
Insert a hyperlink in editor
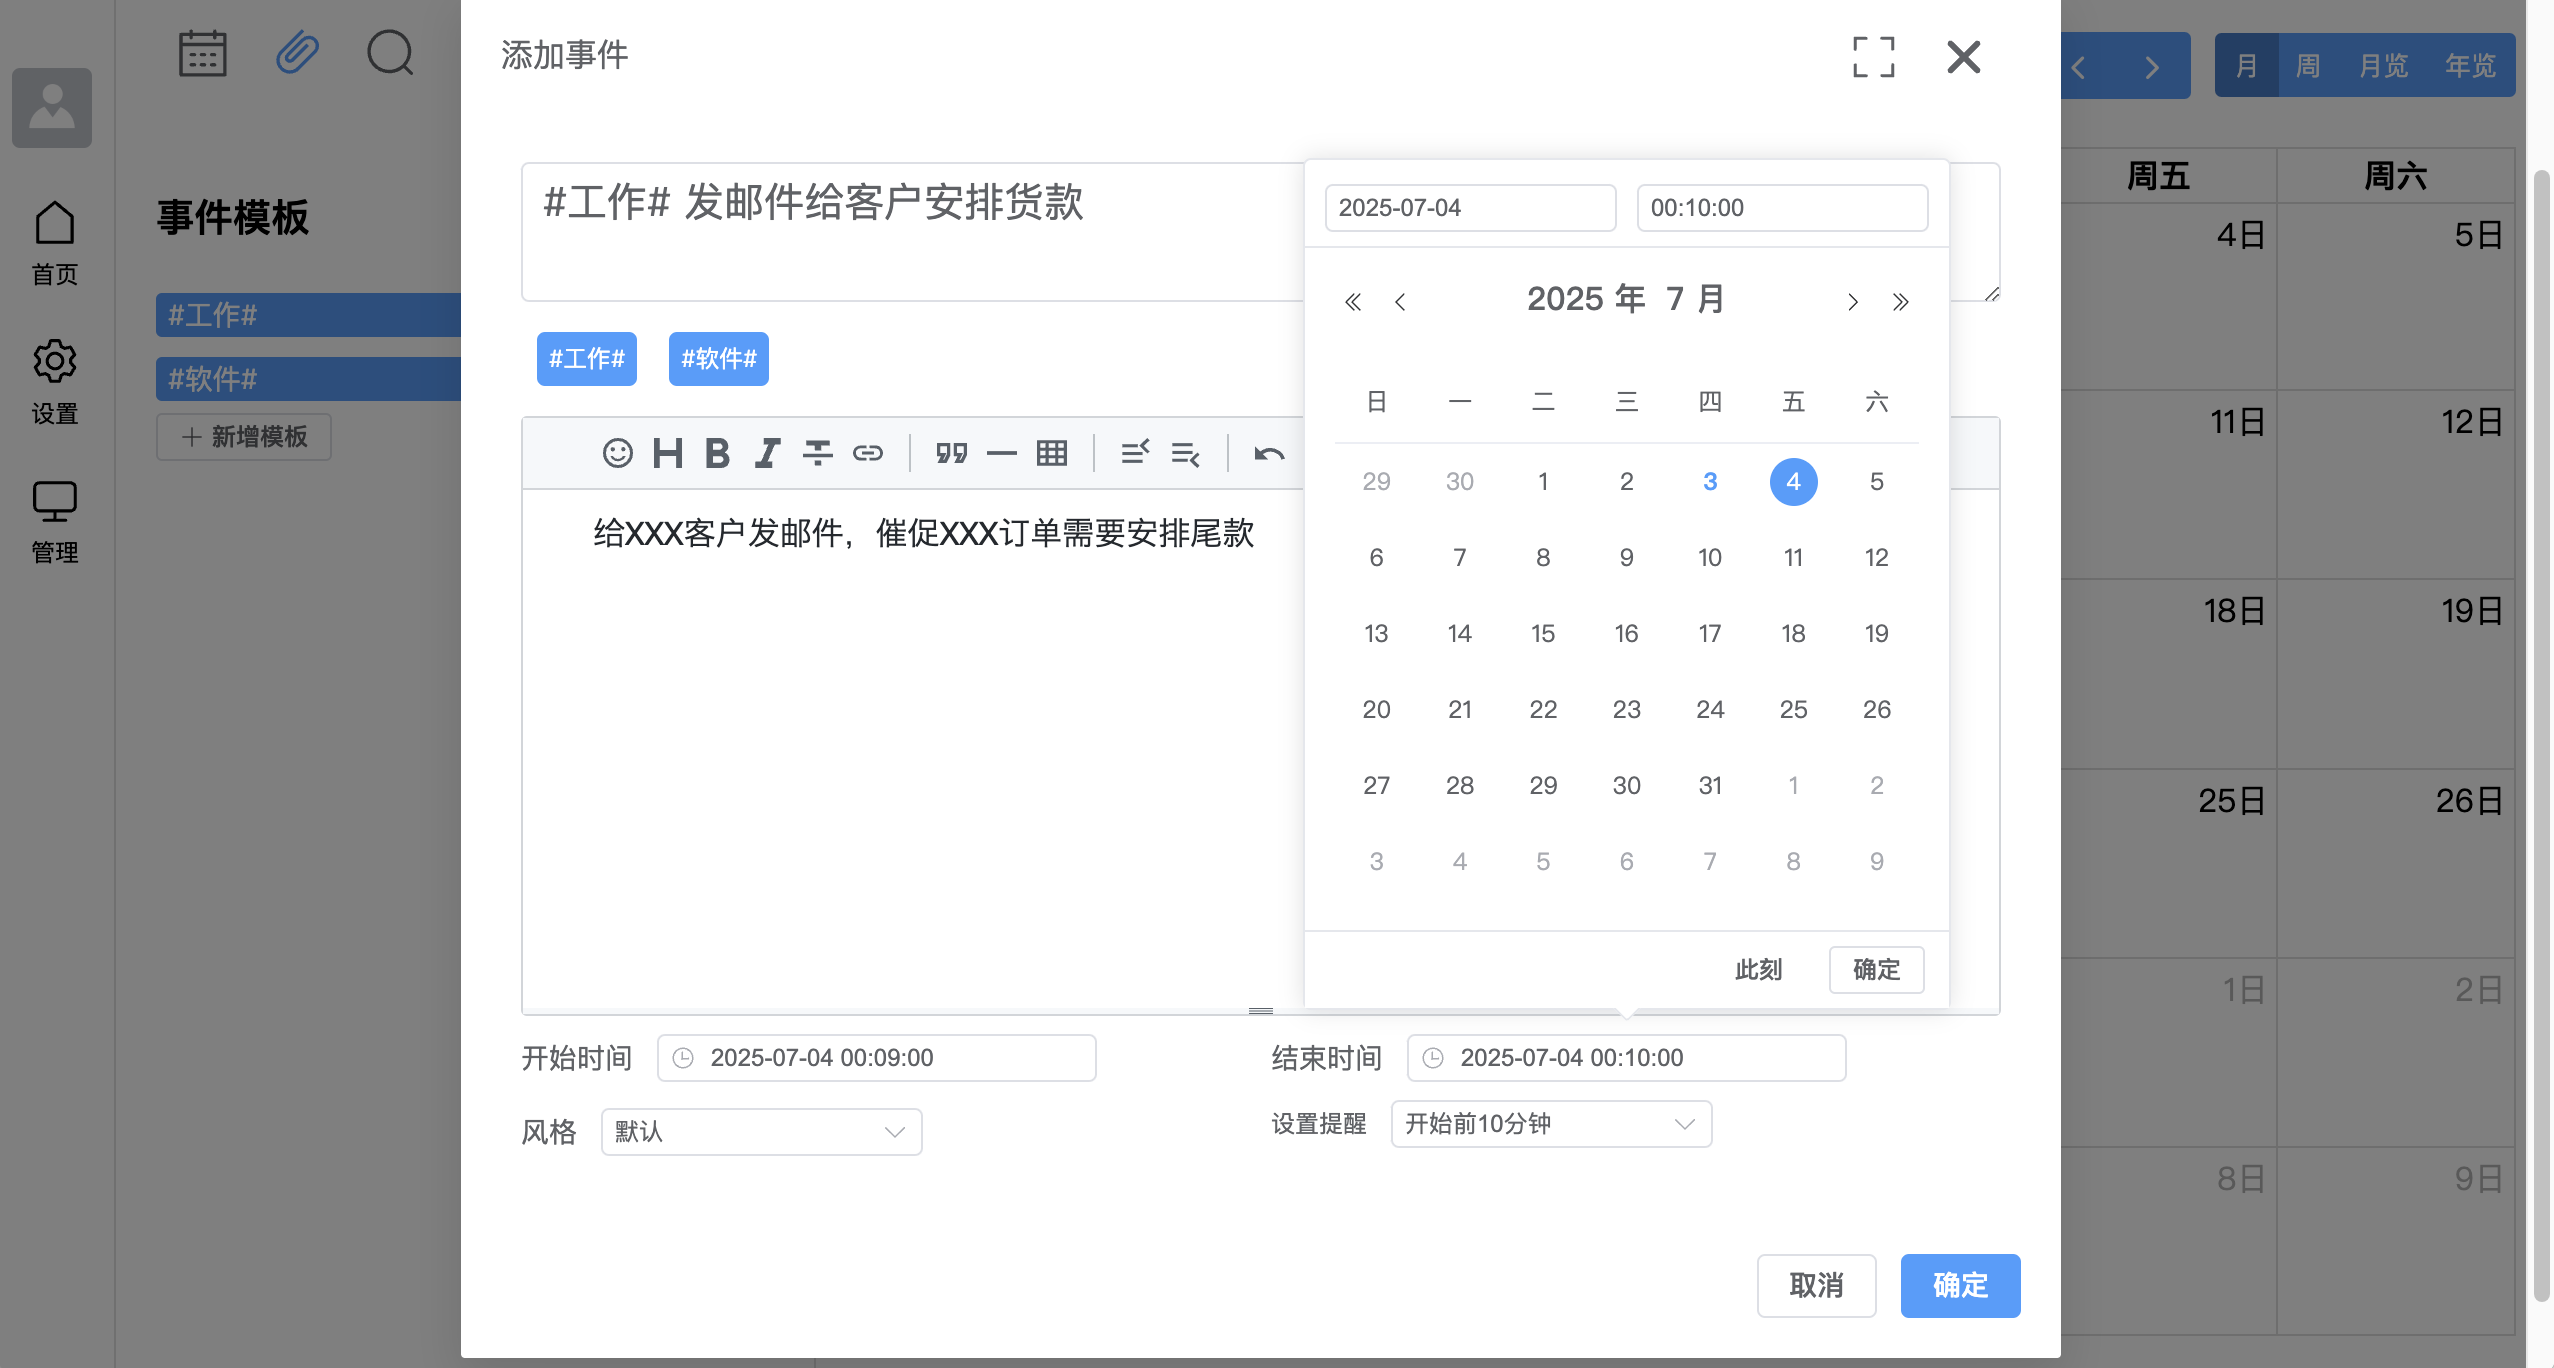click(868, 453)
